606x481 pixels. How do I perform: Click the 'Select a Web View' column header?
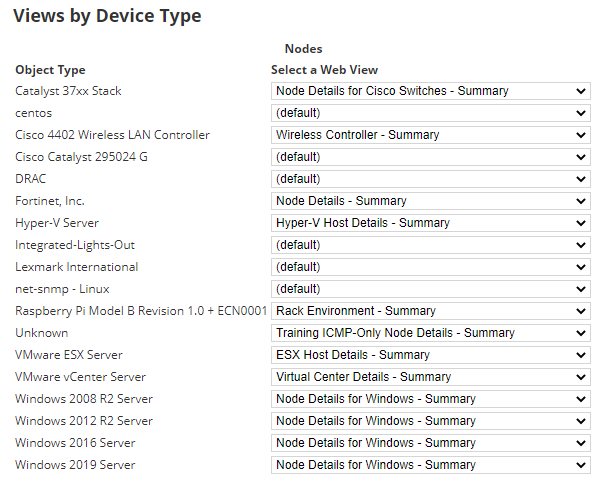coord(324,70)
